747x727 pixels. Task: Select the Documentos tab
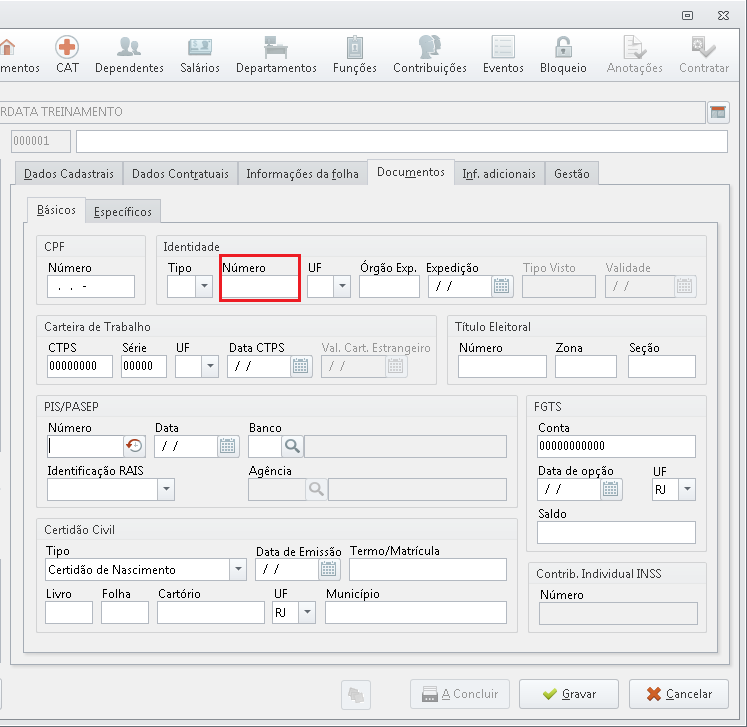click(411, 172)
